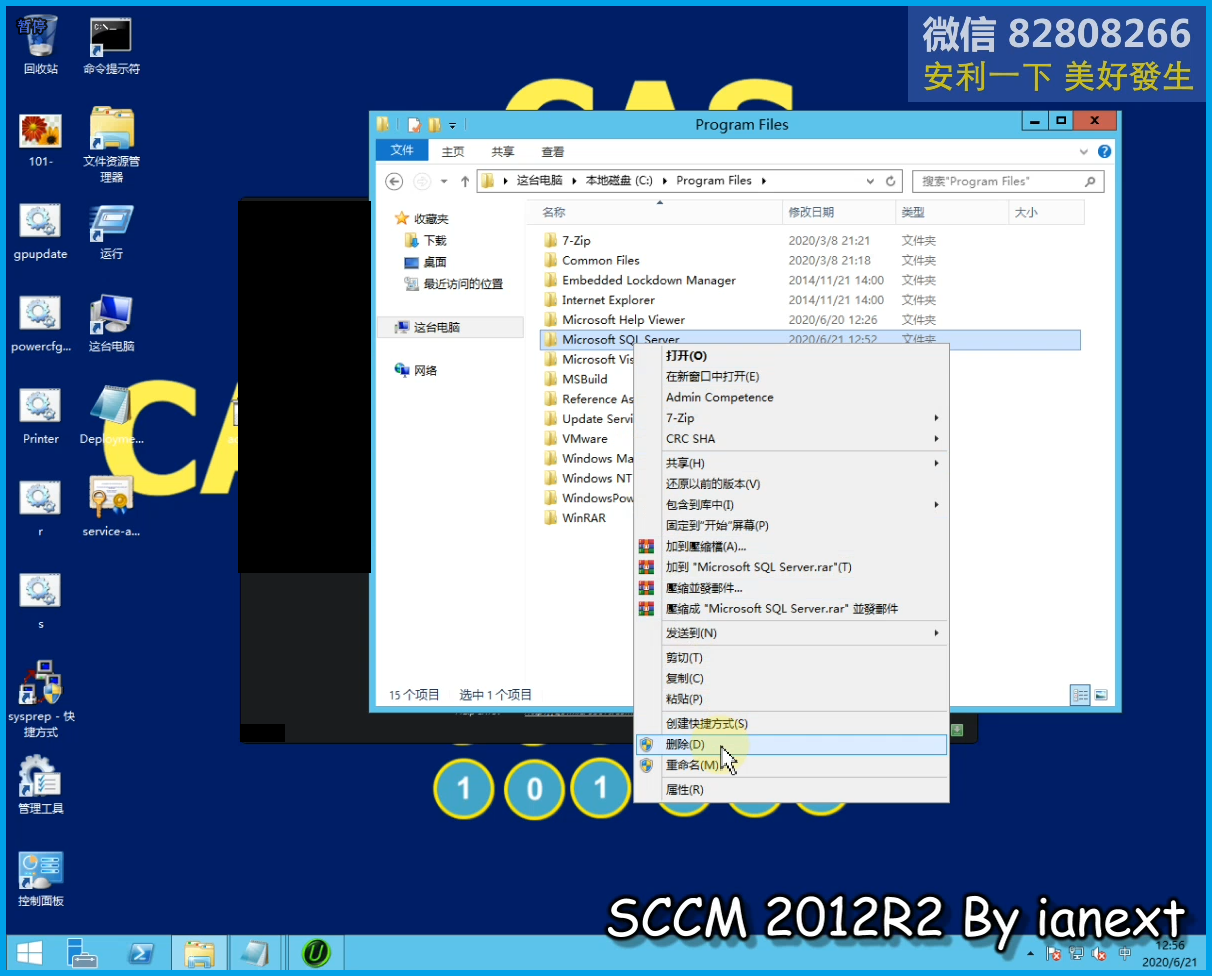Screen dimensions: 1212x976
Task: Choose 复制(C) from the context menu
Action: (791, 679)
